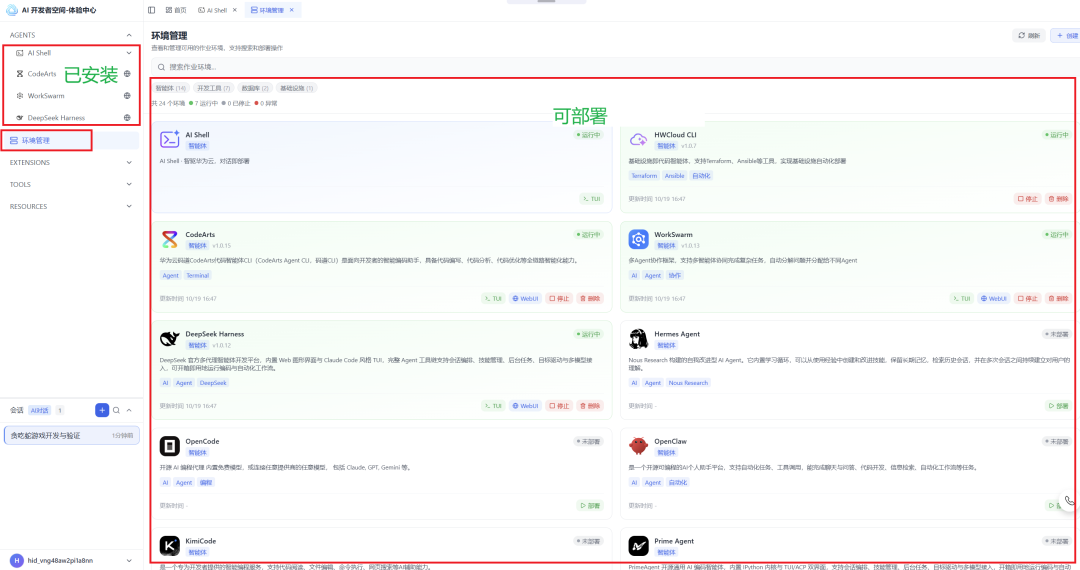The height and width of the screenshot is (570, 1080).
Task: Open WebUI for WorkSwarm card
Action: (993, 299)
